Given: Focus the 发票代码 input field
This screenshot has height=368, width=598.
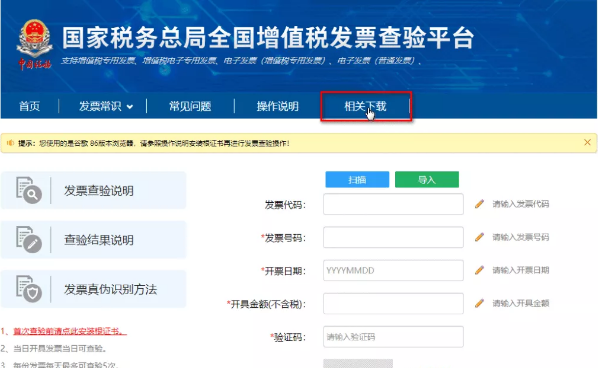Looking at the screenshot, I should [393, 204].
